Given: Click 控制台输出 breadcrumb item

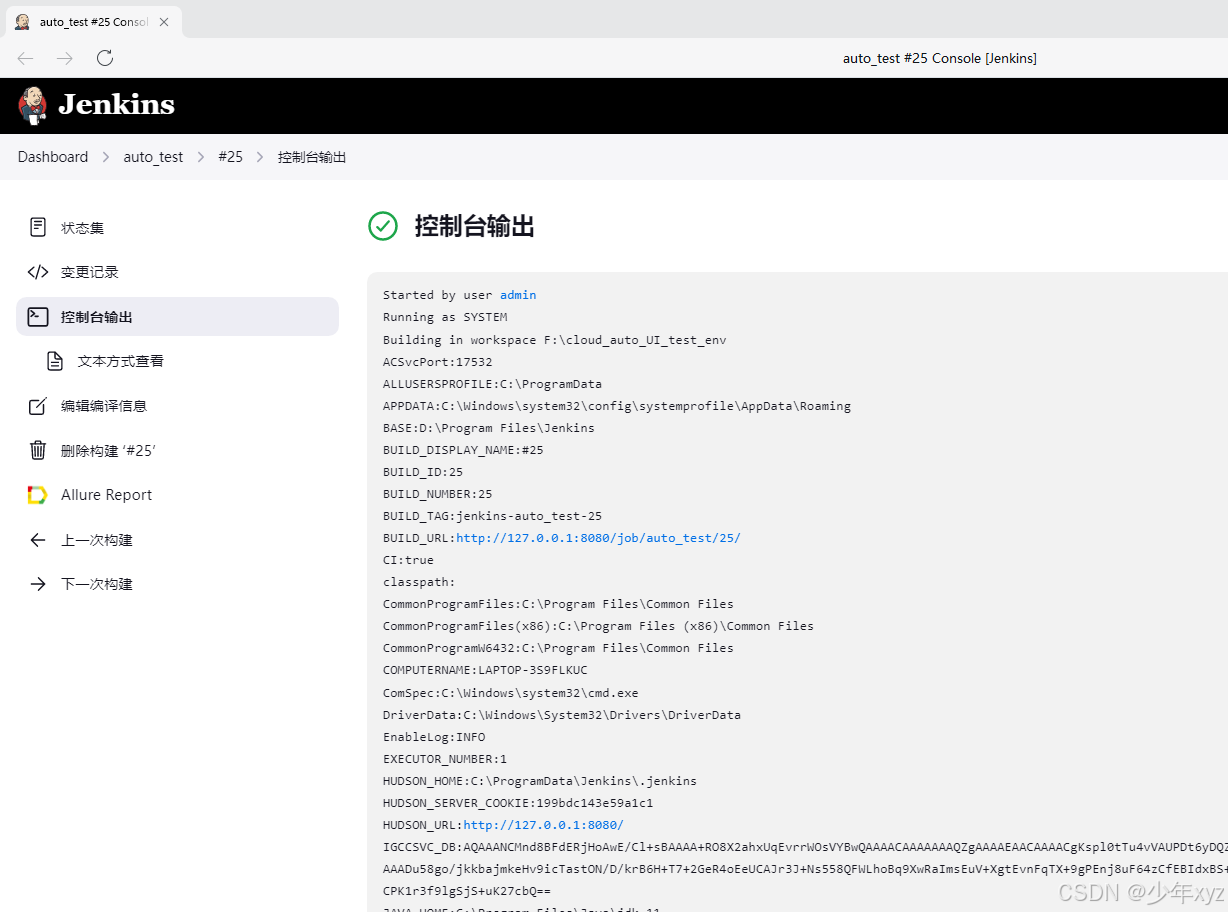Looking at the screenshot, I should 312,157.
